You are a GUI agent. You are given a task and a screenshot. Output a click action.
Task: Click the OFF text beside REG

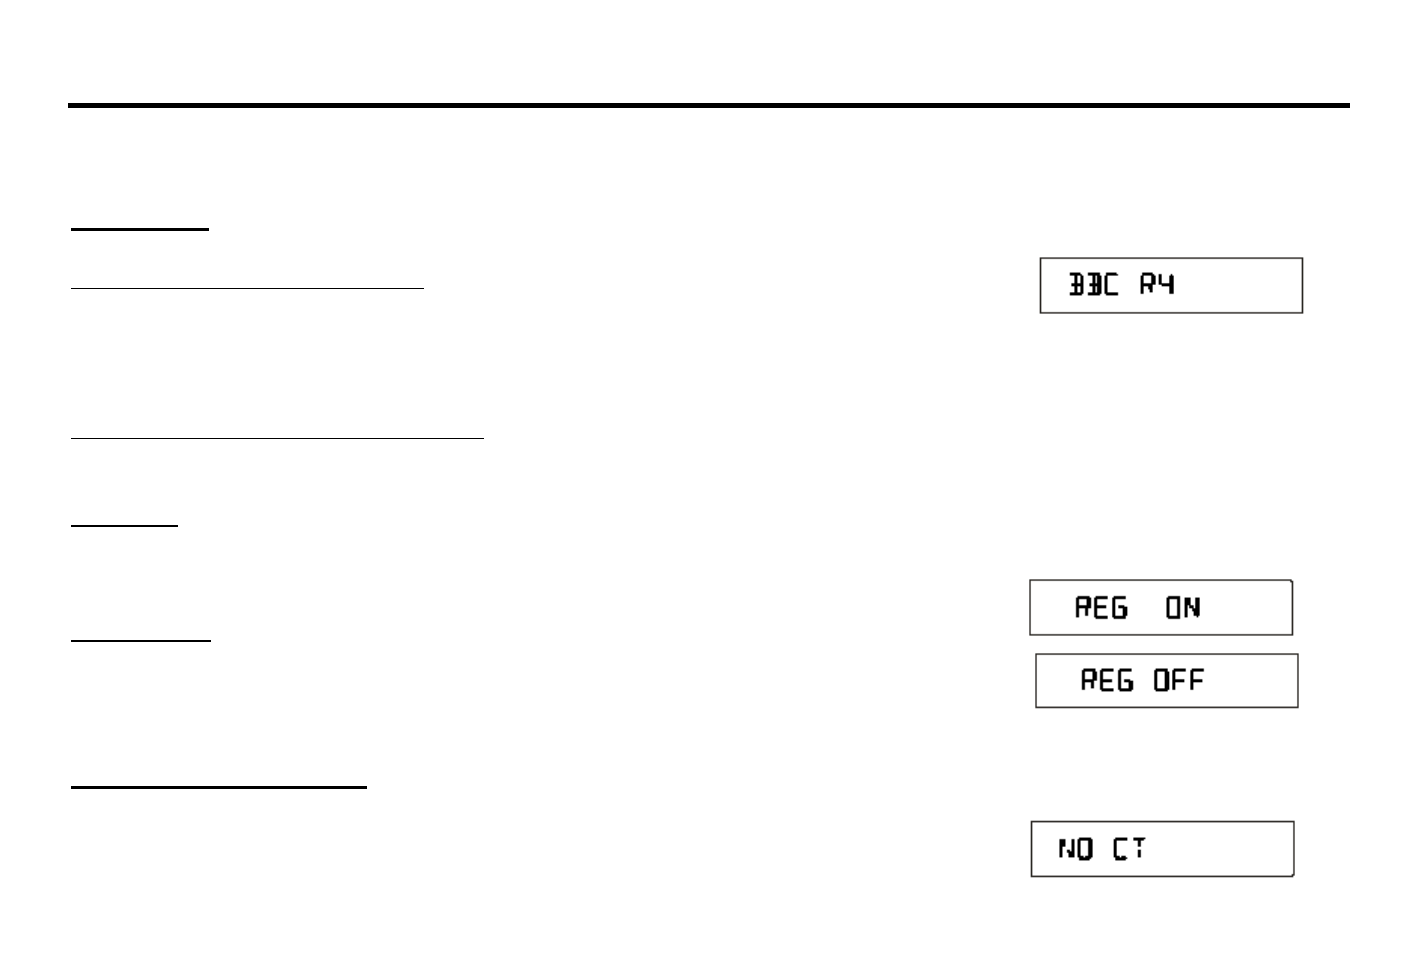coord(1178,681)
